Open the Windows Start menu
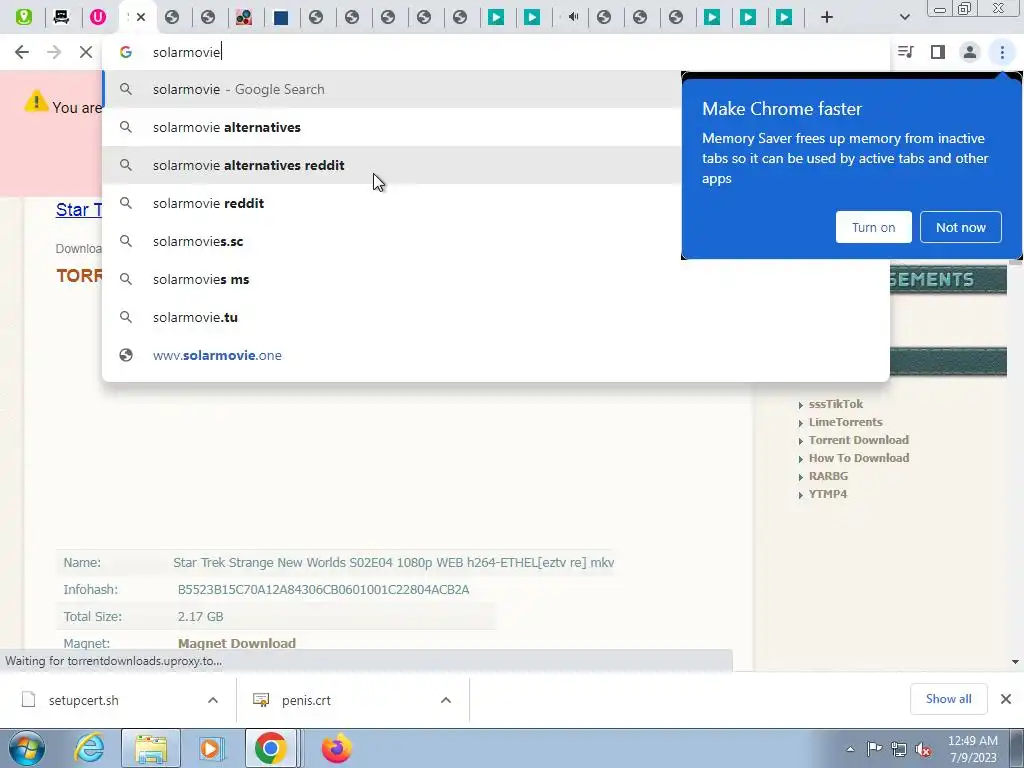This screenshot has width=1024, height=768. [27, 748]
